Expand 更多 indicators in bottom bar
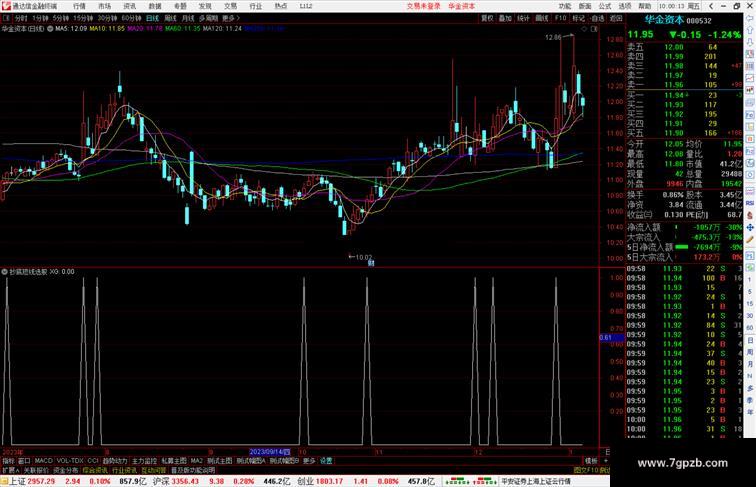 pyautogui.click(x=309, y=461)
